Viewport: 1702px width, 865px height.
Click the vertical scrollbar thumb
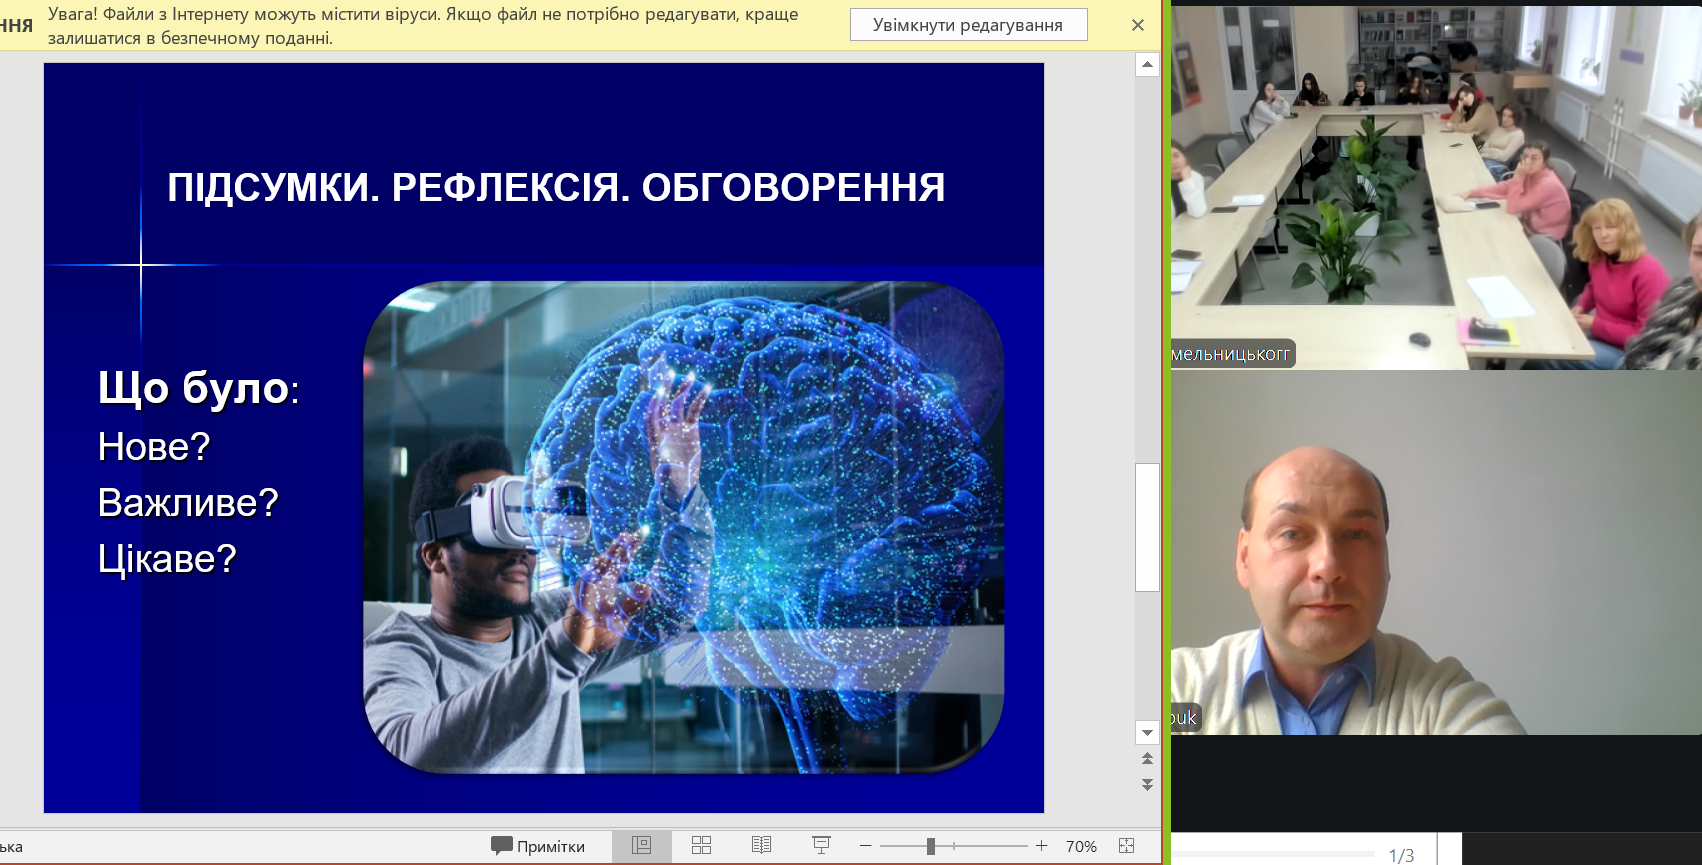(x=1147, y=527)
